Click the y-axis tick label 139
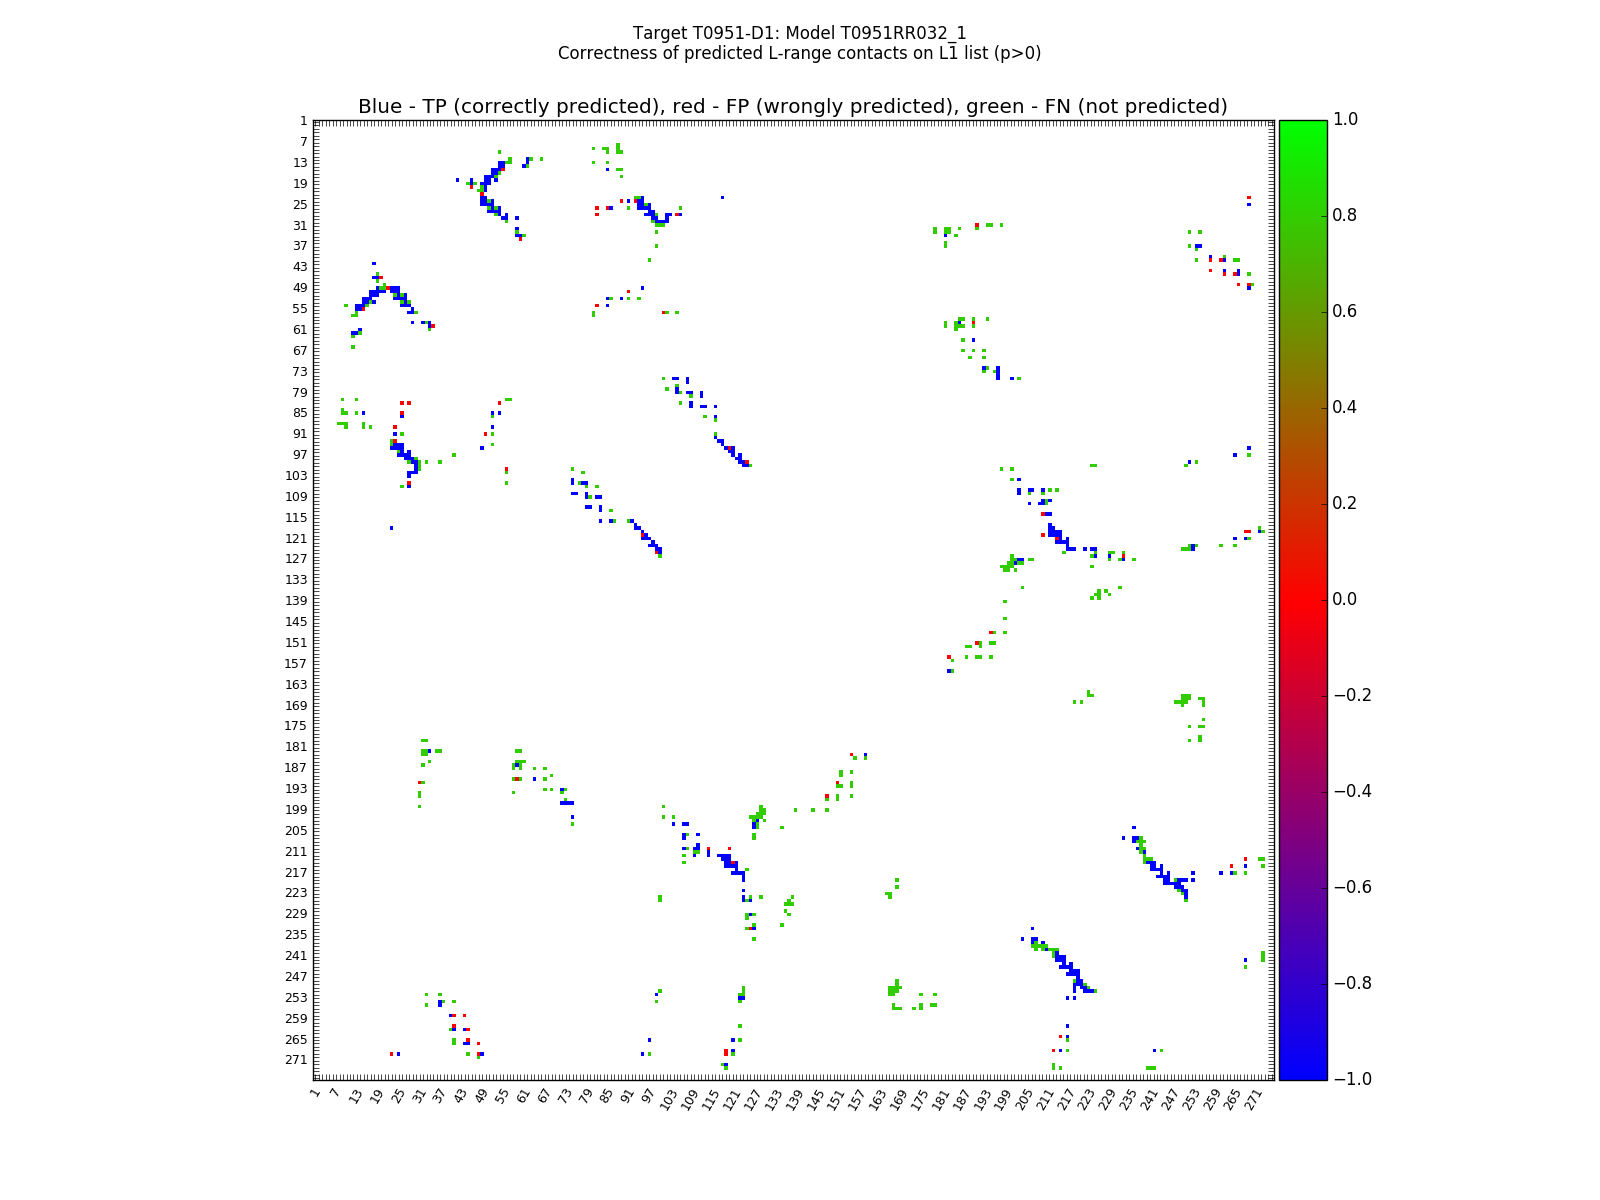The height and width of the screenshot is (1200, 1600). (x=296, y=600)
